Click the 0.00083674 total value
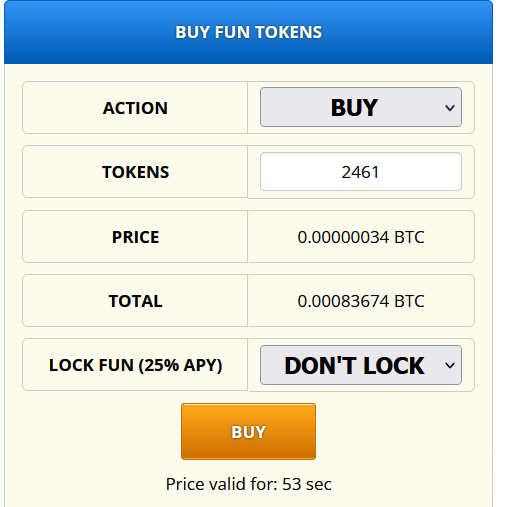The height and width of the screenshot is (507, 507). (x=343, y=301)
